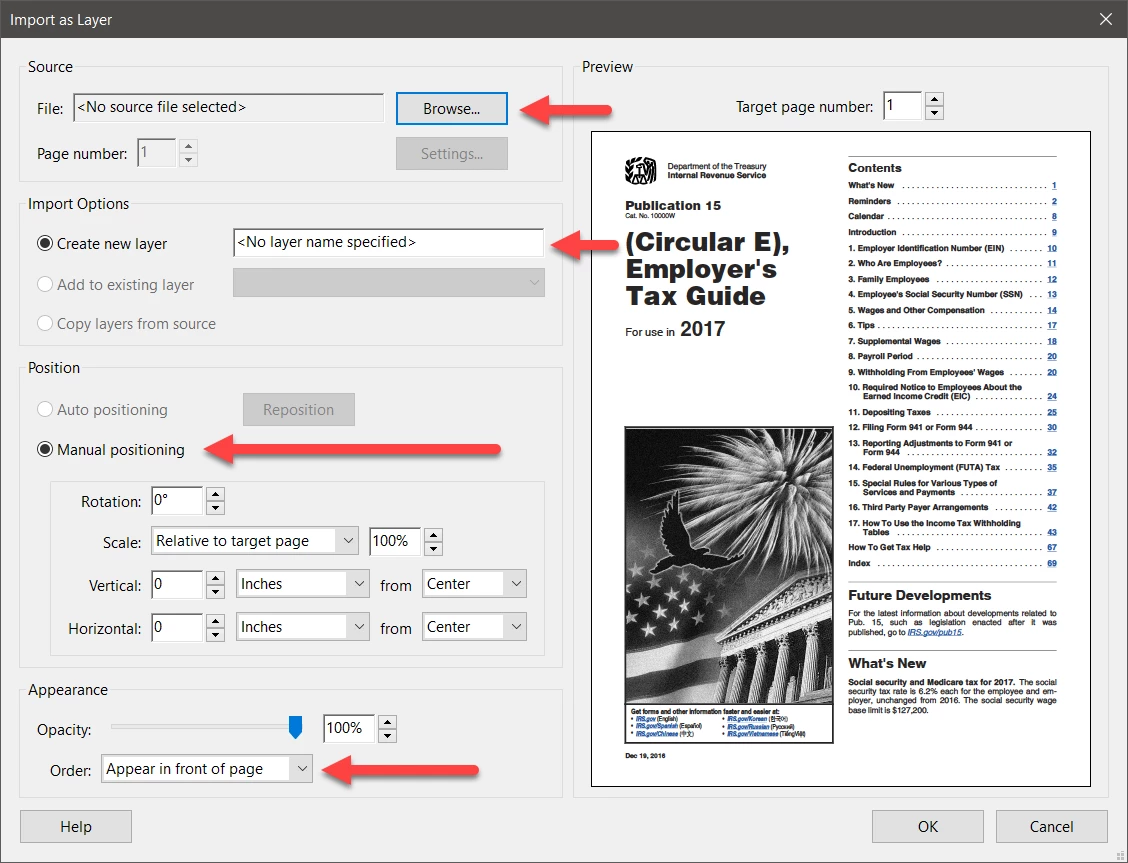This screenshot has width=1128, height=863.
Task: Increase the Rotation angle
Action: 216,494
